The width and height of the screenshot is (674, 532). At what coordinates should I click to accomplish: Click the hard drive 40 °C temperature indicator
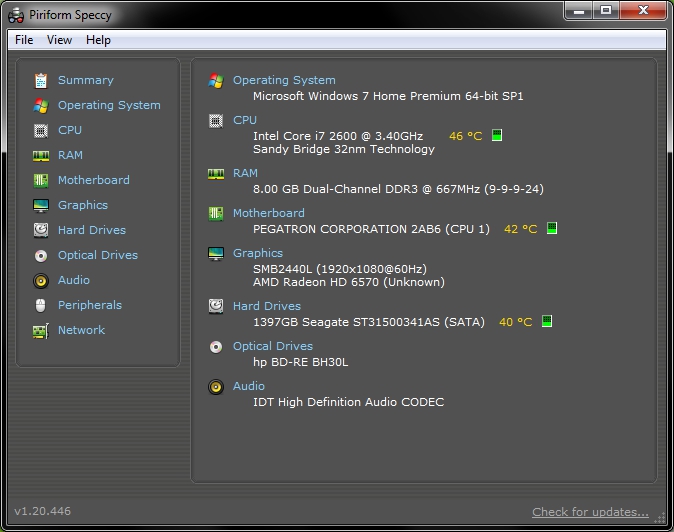[516, 322]
